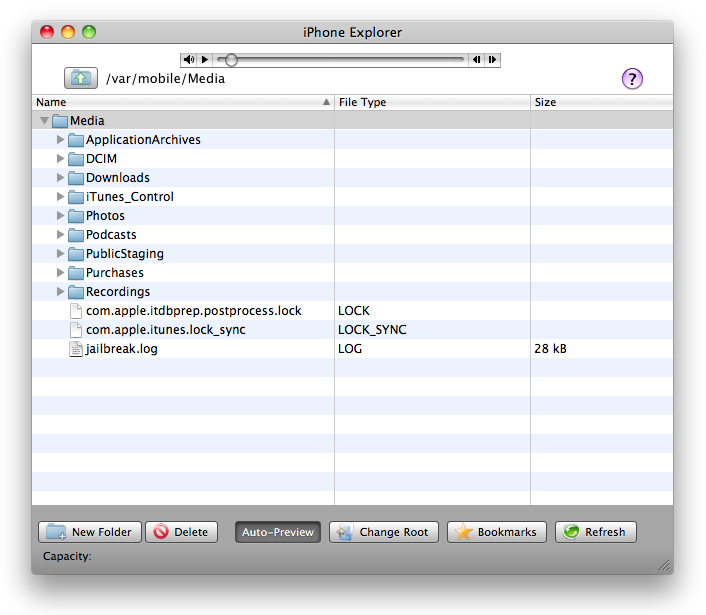This screenshot has height=615, width=706.
Task: Click the New Folder button
Action: (x=90, y=532)
